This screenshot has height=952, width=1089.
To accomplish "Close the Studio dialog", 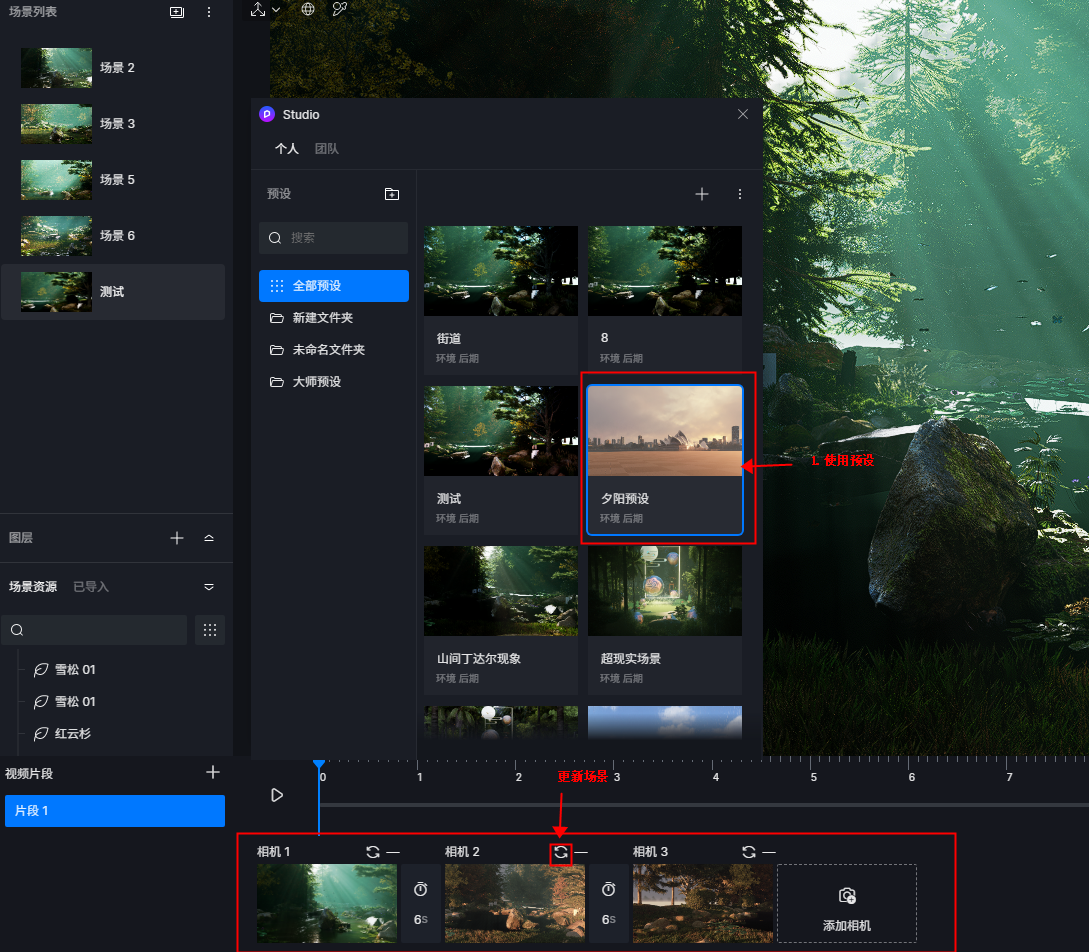I will point(742,114).
